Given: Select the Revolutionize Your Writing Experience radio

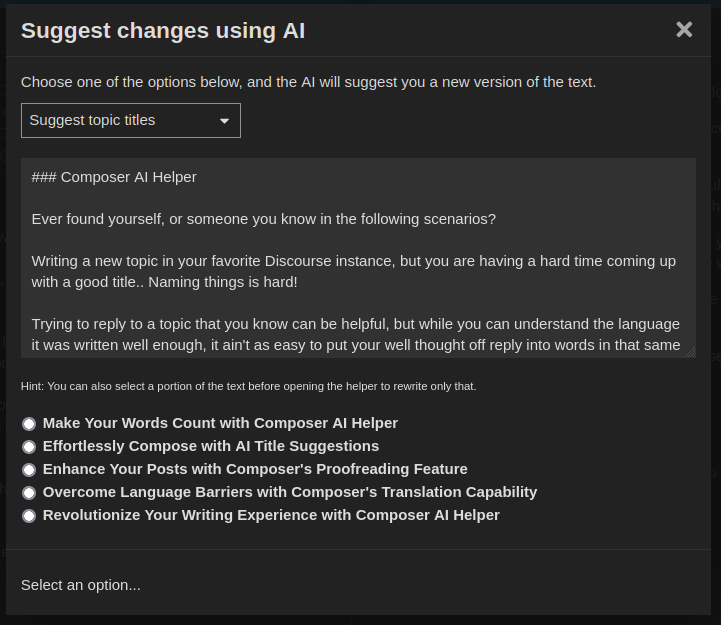Looking at the screenshot, I should (x=29, y=516).
